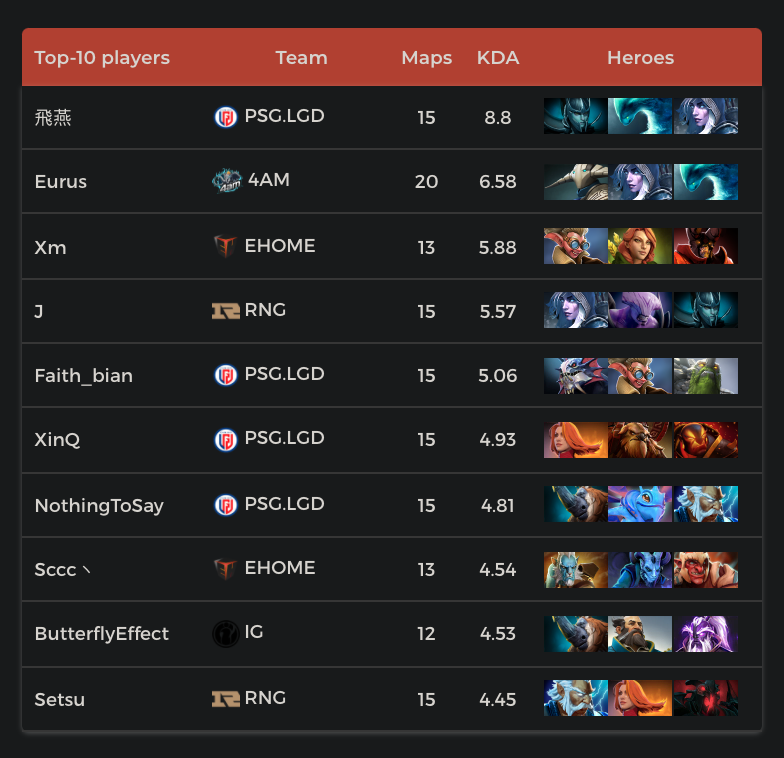Screen dimensions: 784x758
Task: Open player ButterflyEffect's profile
Action: (x=101, y=633)
